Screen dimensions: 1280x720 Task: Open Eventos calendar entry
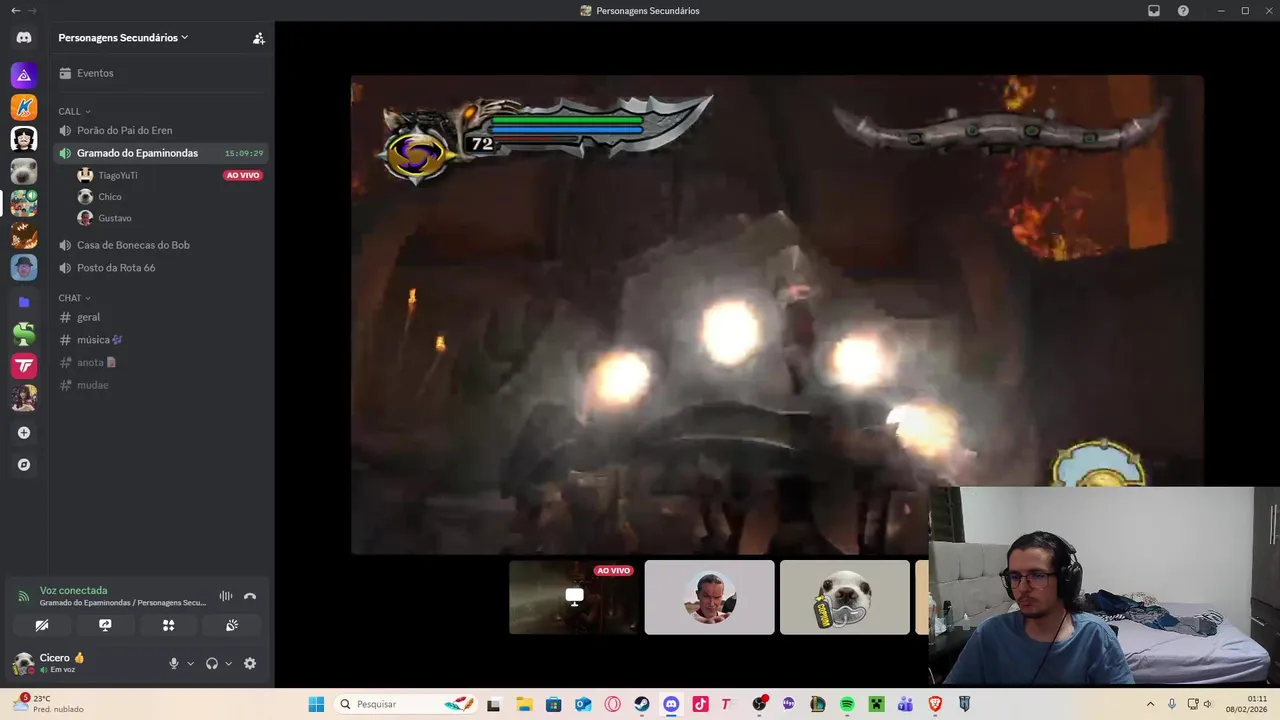coord(161,73)
